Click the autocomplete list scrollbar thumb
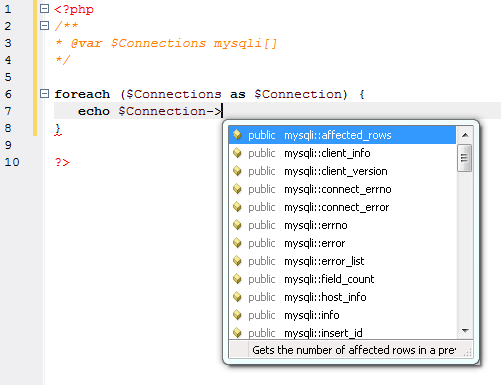Image resolution: width=501 pixels, height=385 pixels. pyautogui.click(x=465, y=158)
